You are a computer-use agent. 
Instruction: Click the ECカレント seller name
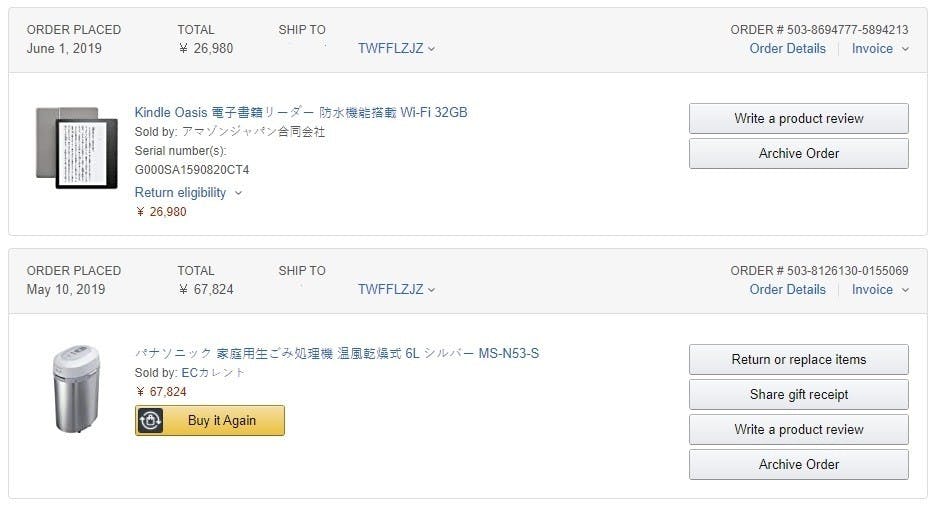(213, 373)
